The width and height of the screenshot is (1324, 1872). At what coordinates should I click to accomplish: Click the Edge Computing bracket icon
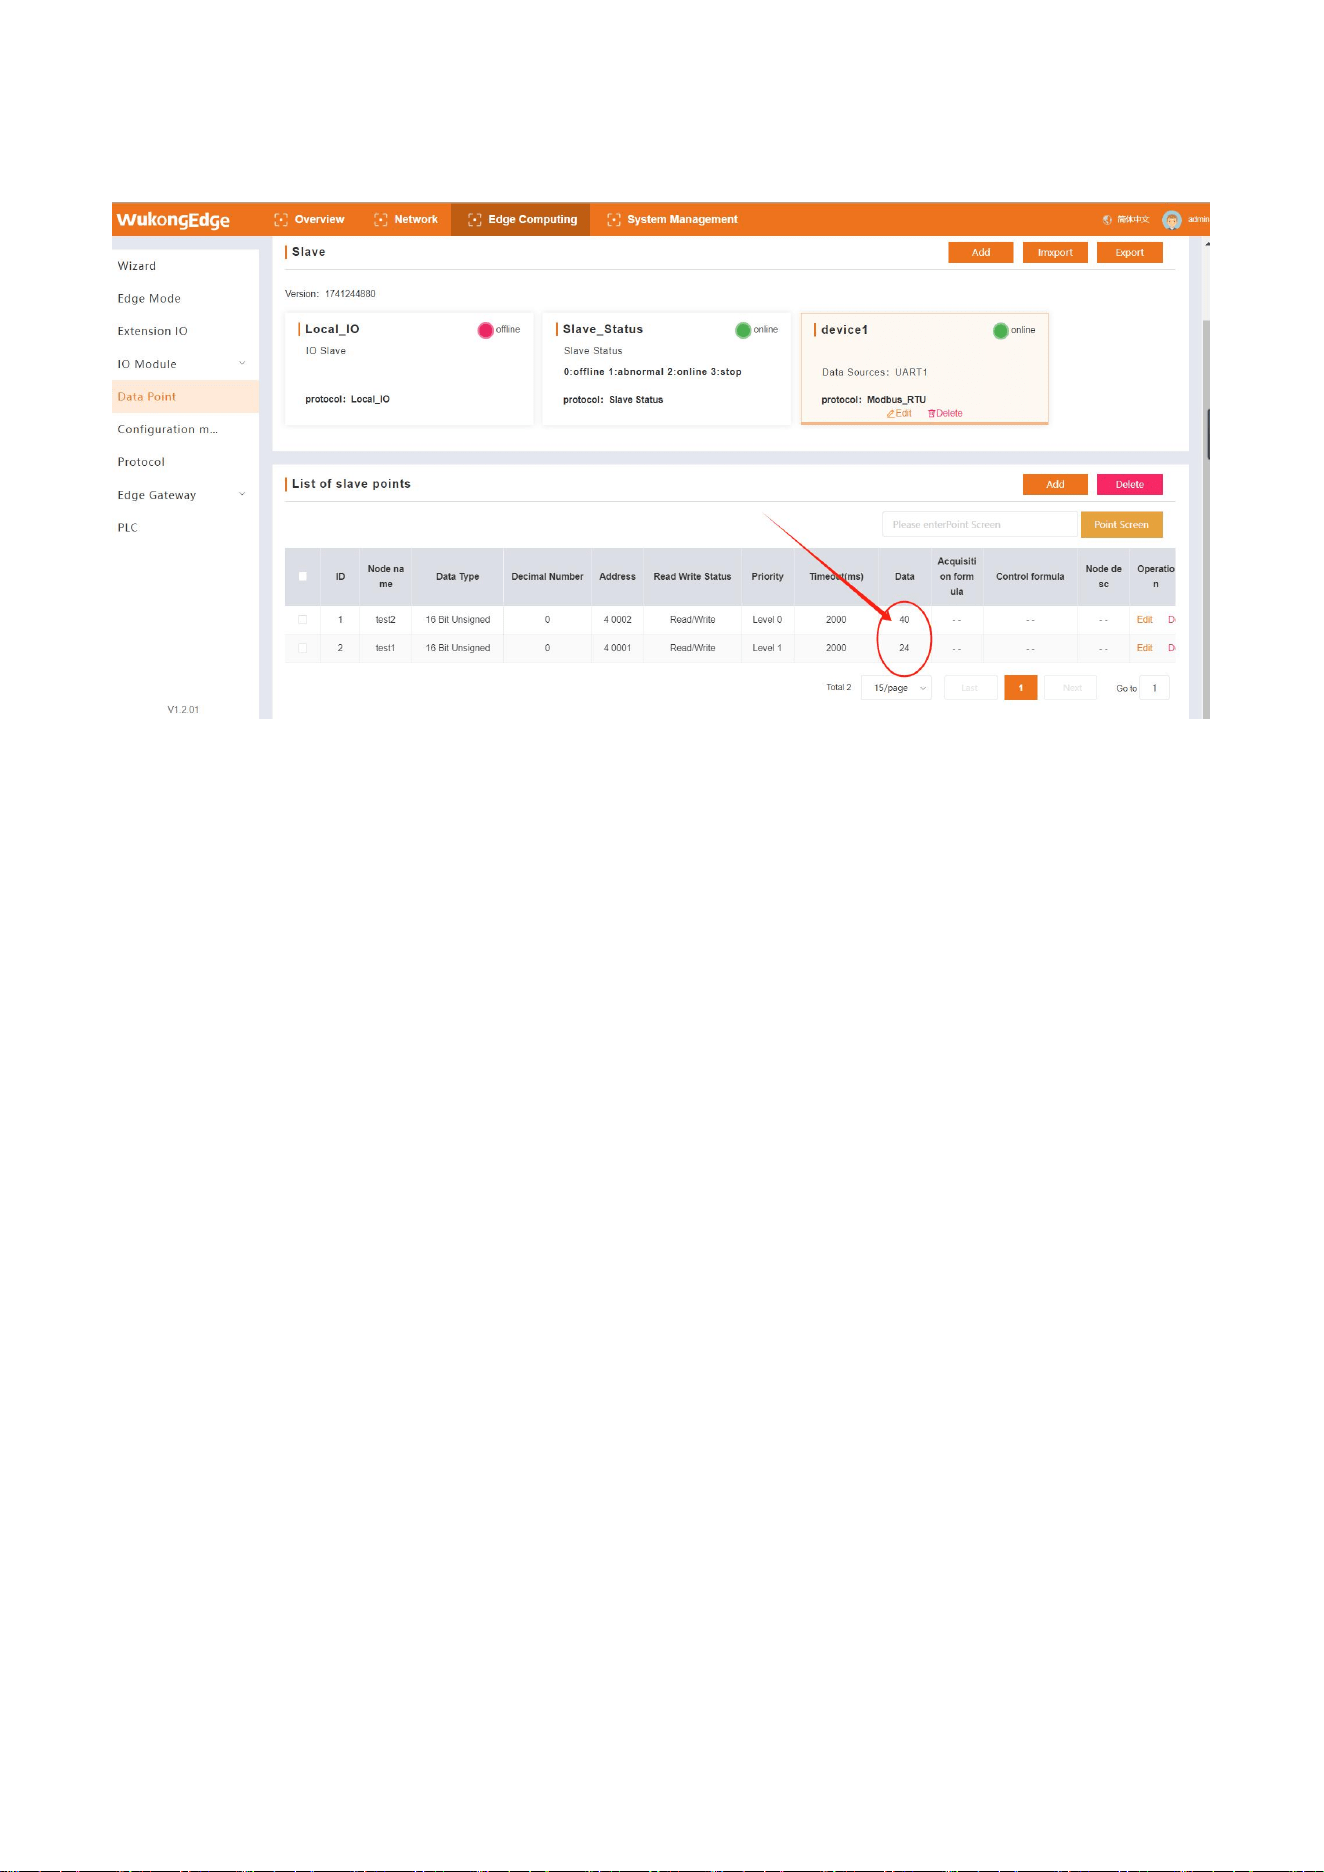(x=475, y=220)
